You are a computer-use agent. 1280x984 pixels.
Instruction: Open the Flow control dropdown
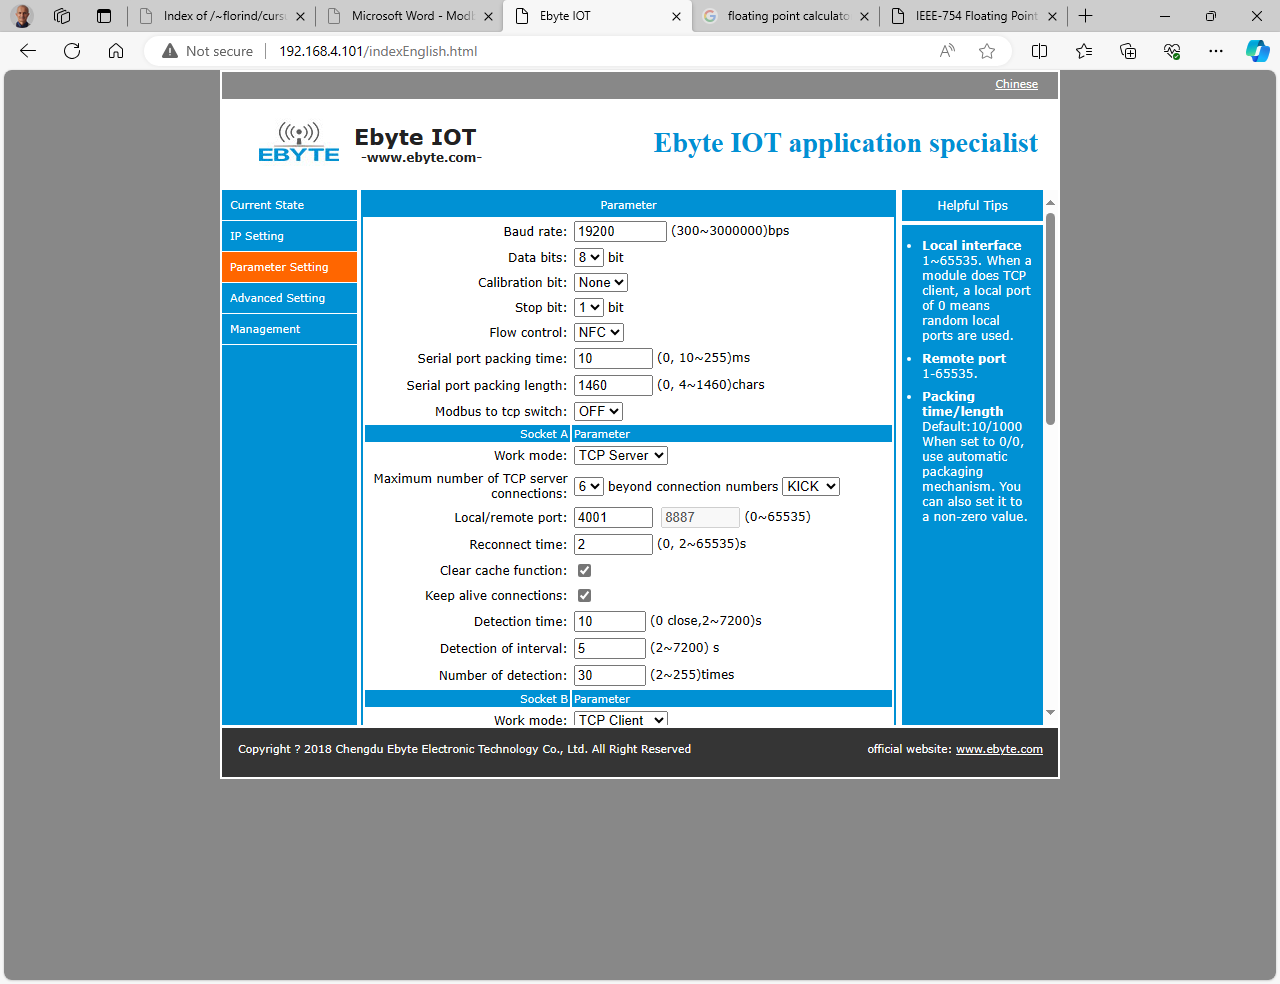[599, 332]
